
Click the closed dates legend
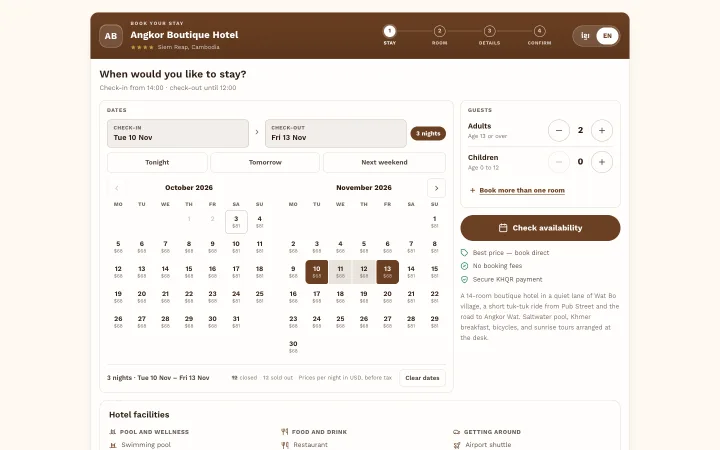coord(244,378)
